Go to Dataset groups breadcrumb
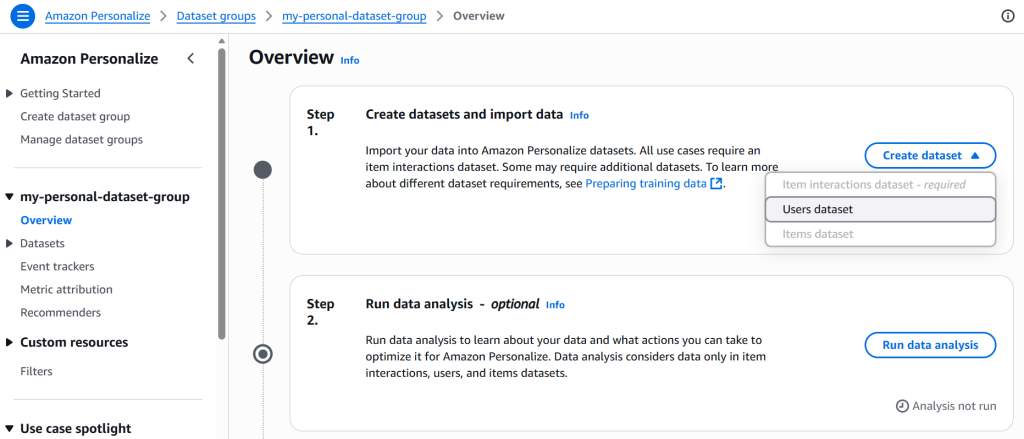Viewport: 1024px width, 439px height. pyautogui.click(x=216, y=16)
